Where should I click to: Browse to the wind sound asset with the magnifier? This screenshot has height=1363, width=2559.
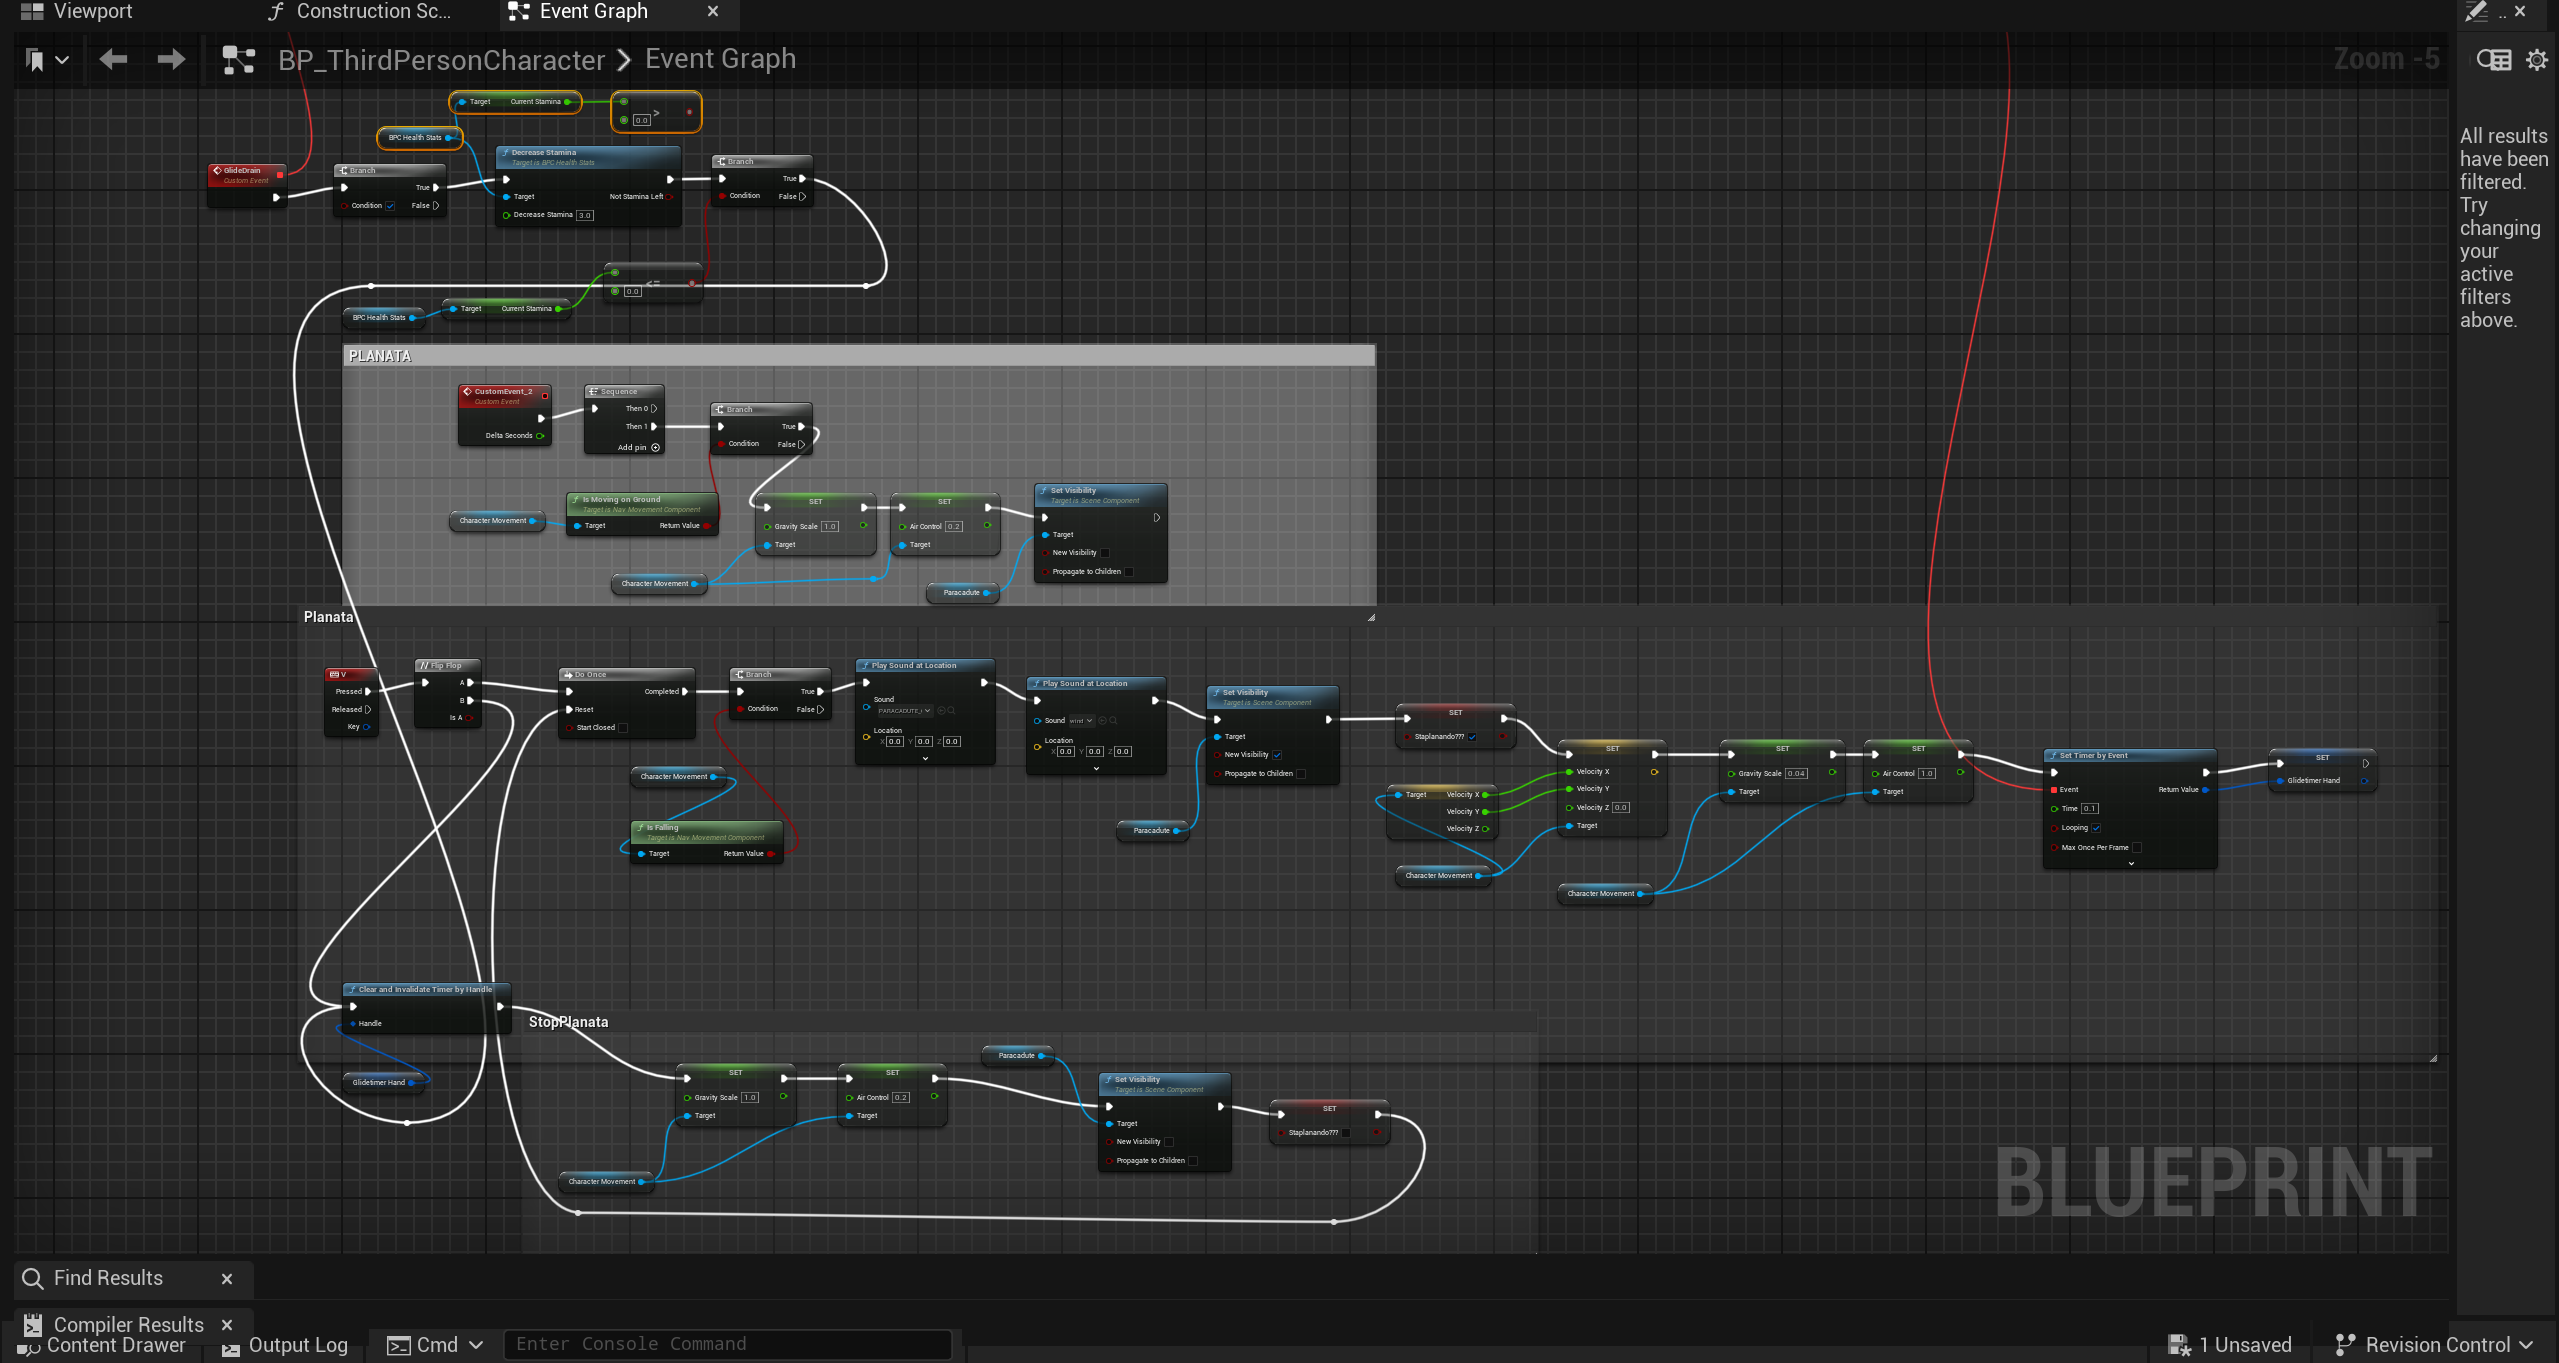1113,721
